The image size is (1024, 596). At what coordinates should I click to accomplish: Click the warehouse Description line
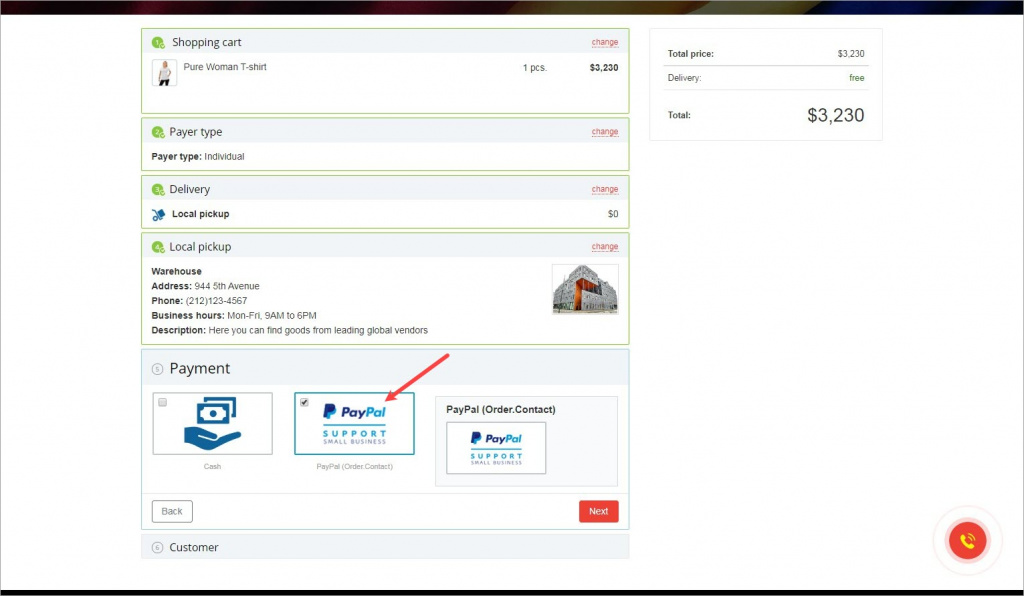(289, 330)
